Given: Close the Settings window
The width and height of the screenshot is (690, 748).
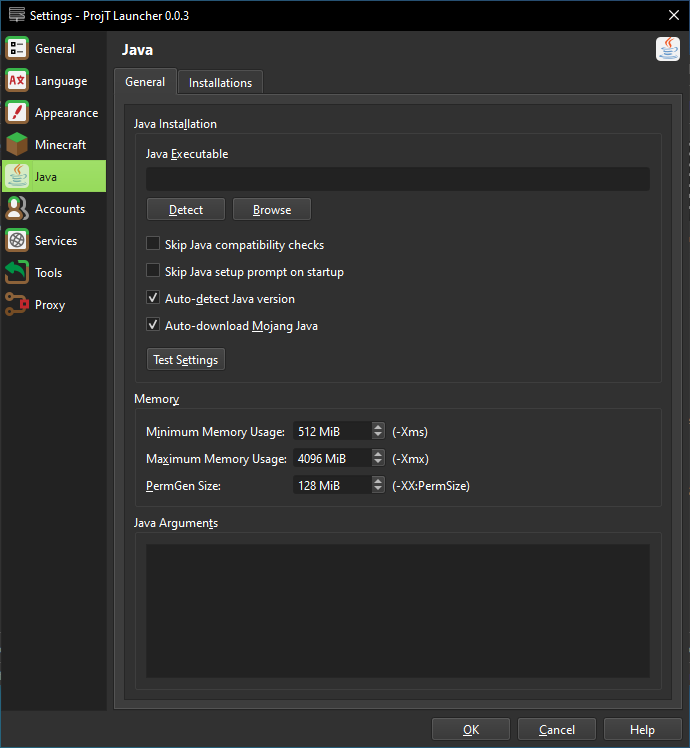Looking at the screenshot, I should click(x=674, y=15).
